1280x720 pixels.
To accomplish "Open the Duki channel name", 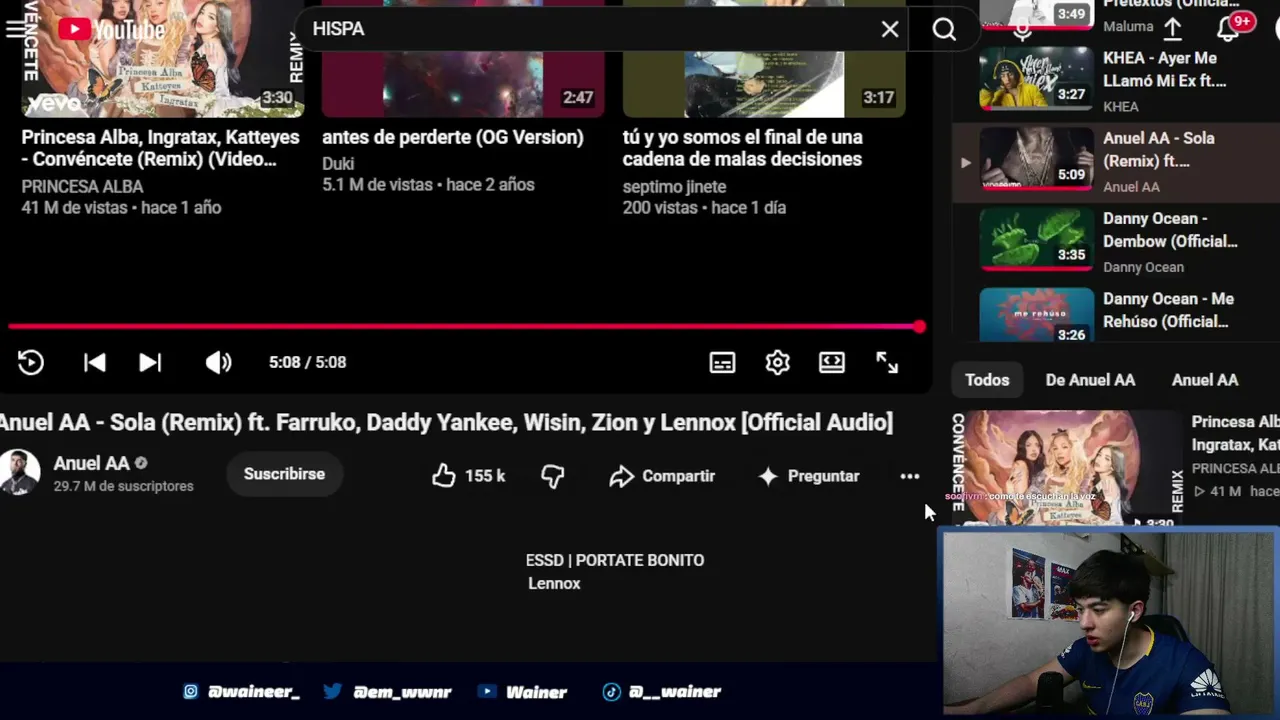I will (338, 163).
